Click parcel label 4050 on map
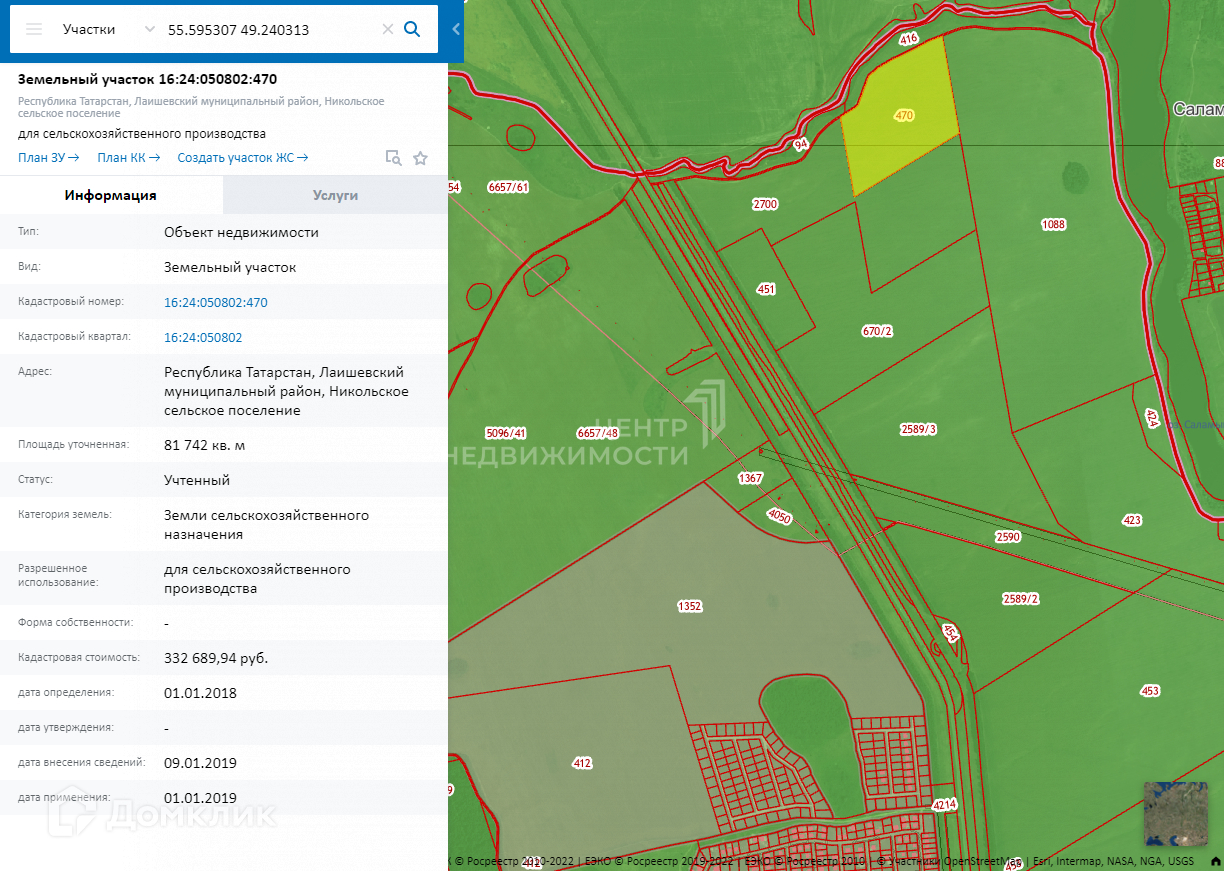This screenshot has width=1224, height=871. point(780,516)
